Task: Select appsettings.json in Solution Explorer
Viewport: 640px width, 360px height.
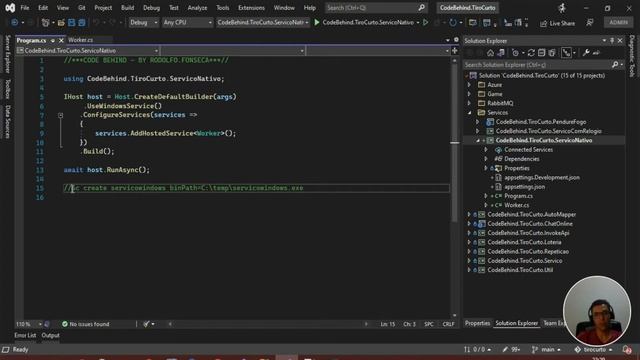Action: [524, 187]
